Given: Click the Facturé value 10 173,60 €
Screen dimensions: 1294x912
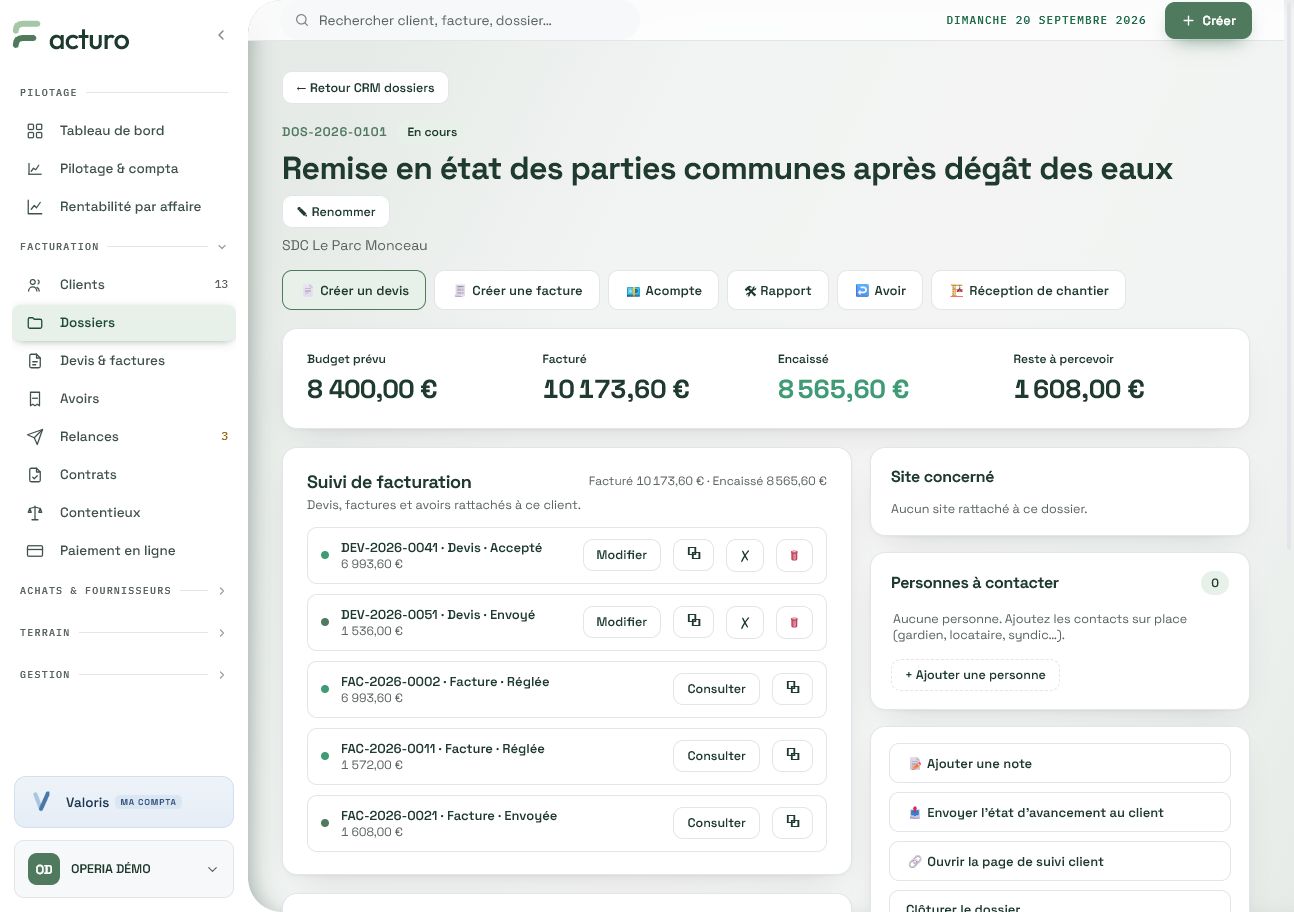Looking at the screenshot, I should tap(616, 389).
